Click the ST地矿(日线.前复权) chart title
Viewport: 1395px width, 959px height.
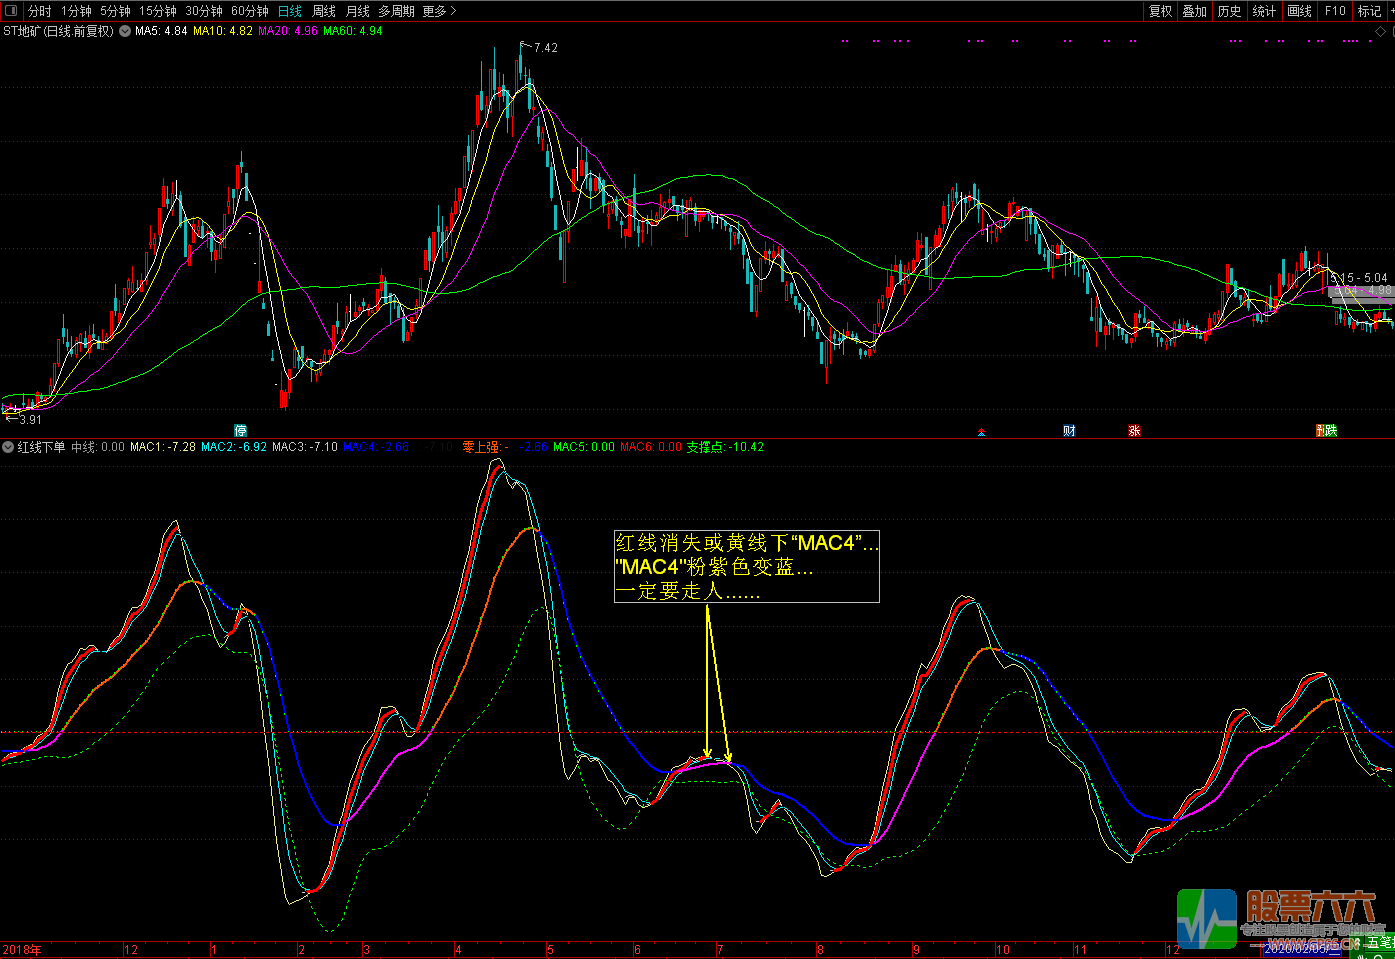(x=58, y=31)
